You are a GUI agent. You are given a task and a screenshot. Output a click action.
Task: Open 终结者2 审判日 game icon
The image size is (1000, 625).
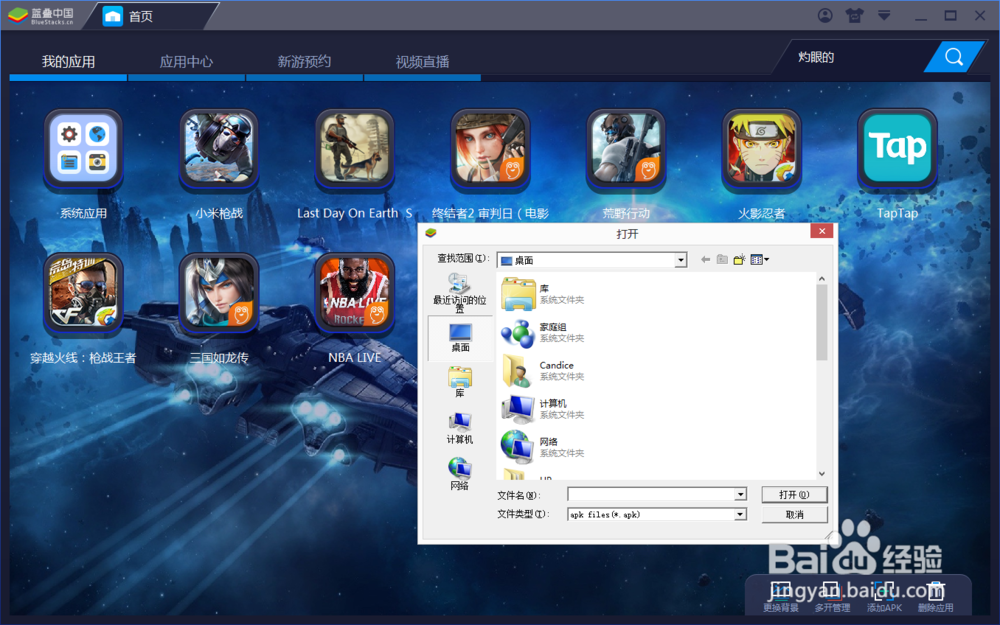pyautogui.click(x=490, y=150)
